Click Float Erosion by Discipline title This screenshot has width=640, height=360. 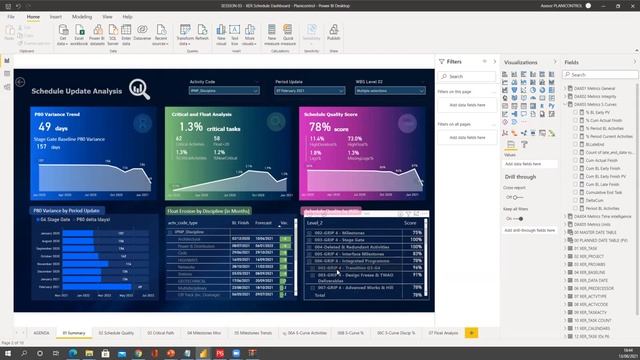coord(209,211)
